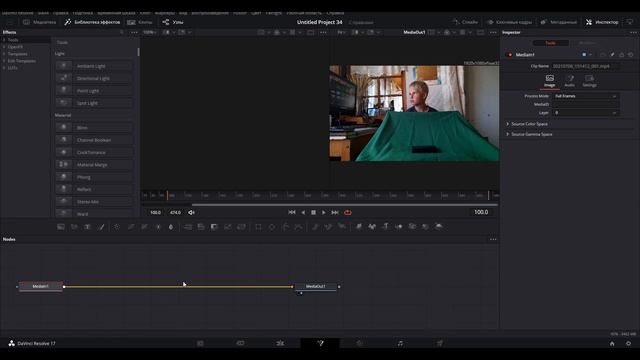Add a Fast Noise node from the toolbar
This screenshot has height=360, width=640.
[x=74, y=227]
